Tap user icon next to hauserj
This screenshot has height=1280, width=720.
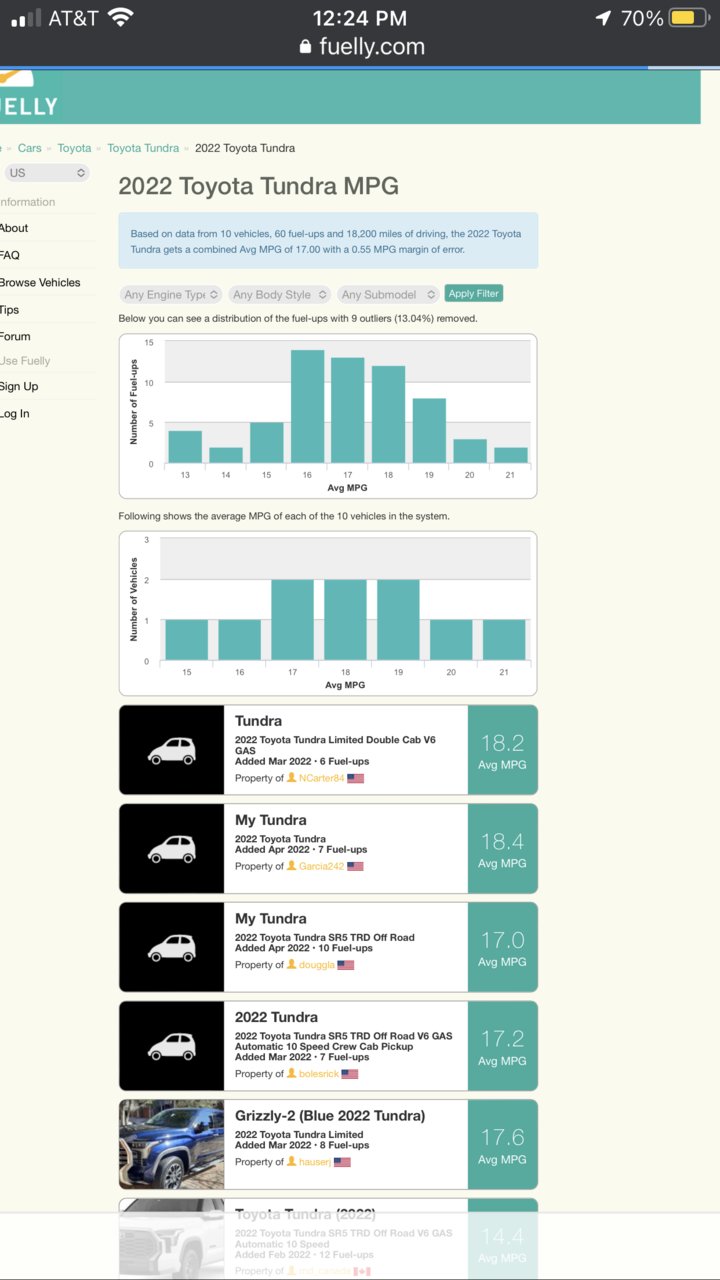[292, 1162]
